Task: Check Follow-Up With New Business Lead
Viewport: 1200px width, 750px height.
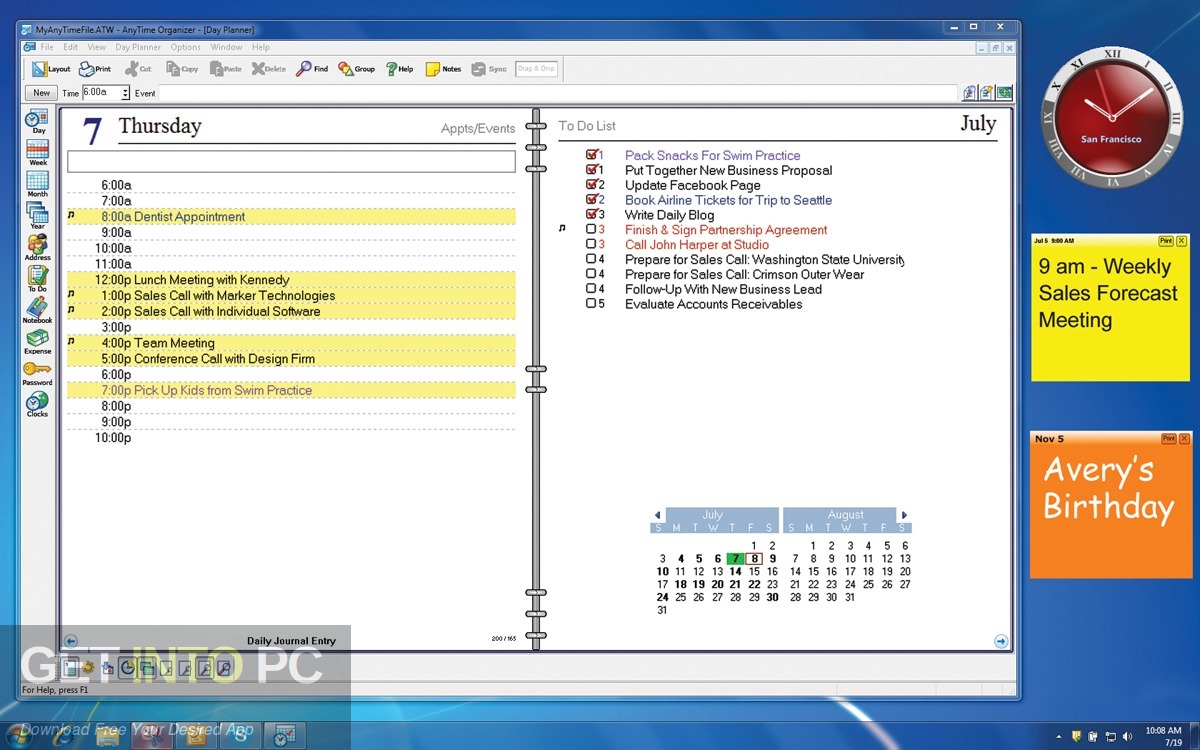Action: (x=591, y=289)
